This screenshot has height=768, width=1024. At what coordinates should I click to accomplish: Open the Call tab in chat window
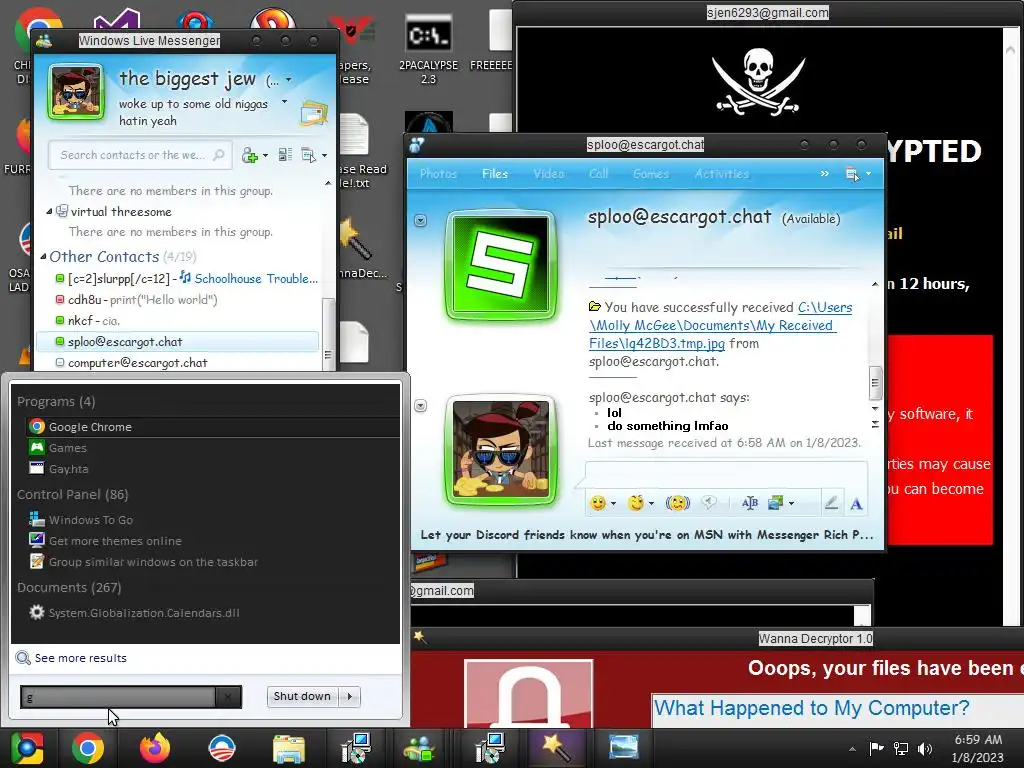tap(598, 174)
